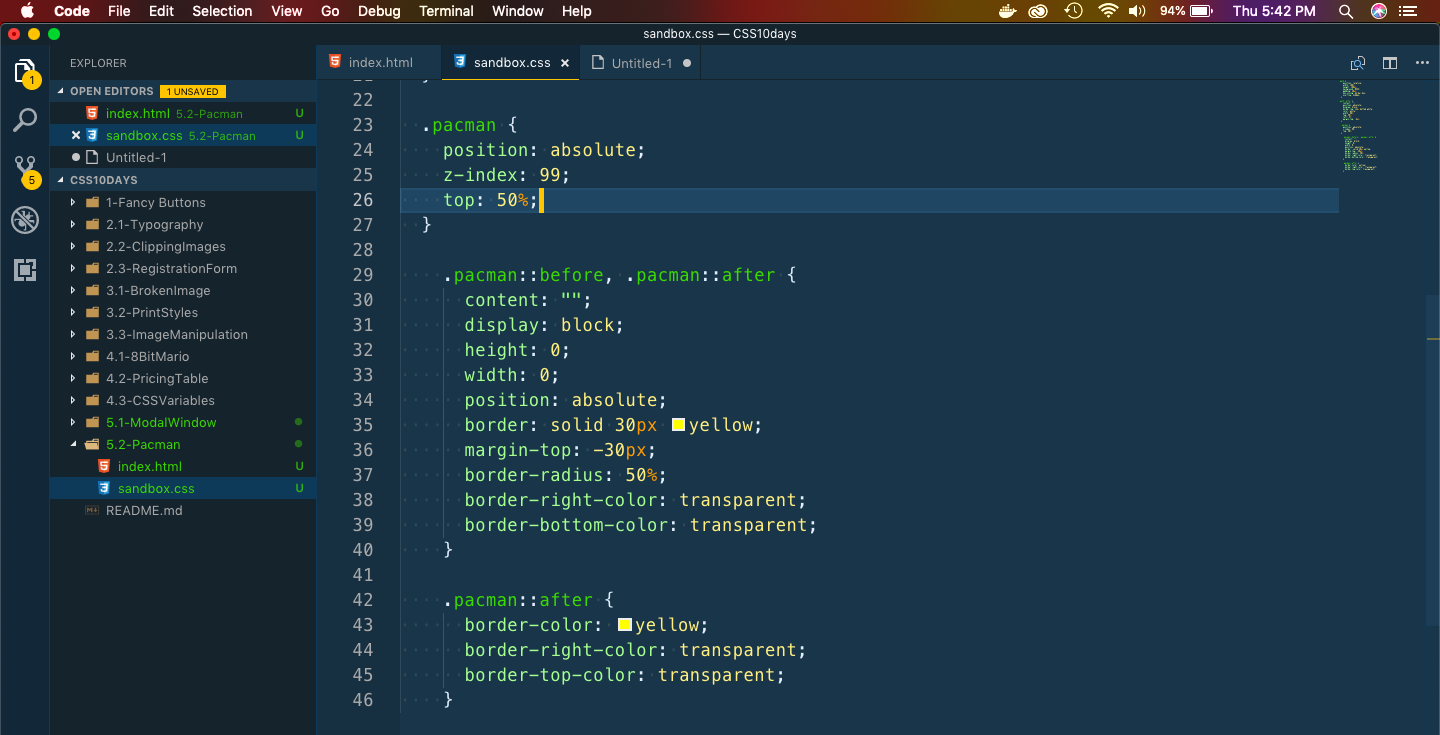Image resolution: width=1440 pixels, height=735 pixels.
Task: Open README.md from the explorer
Action: pyautogui.click(x=183, y=510)
